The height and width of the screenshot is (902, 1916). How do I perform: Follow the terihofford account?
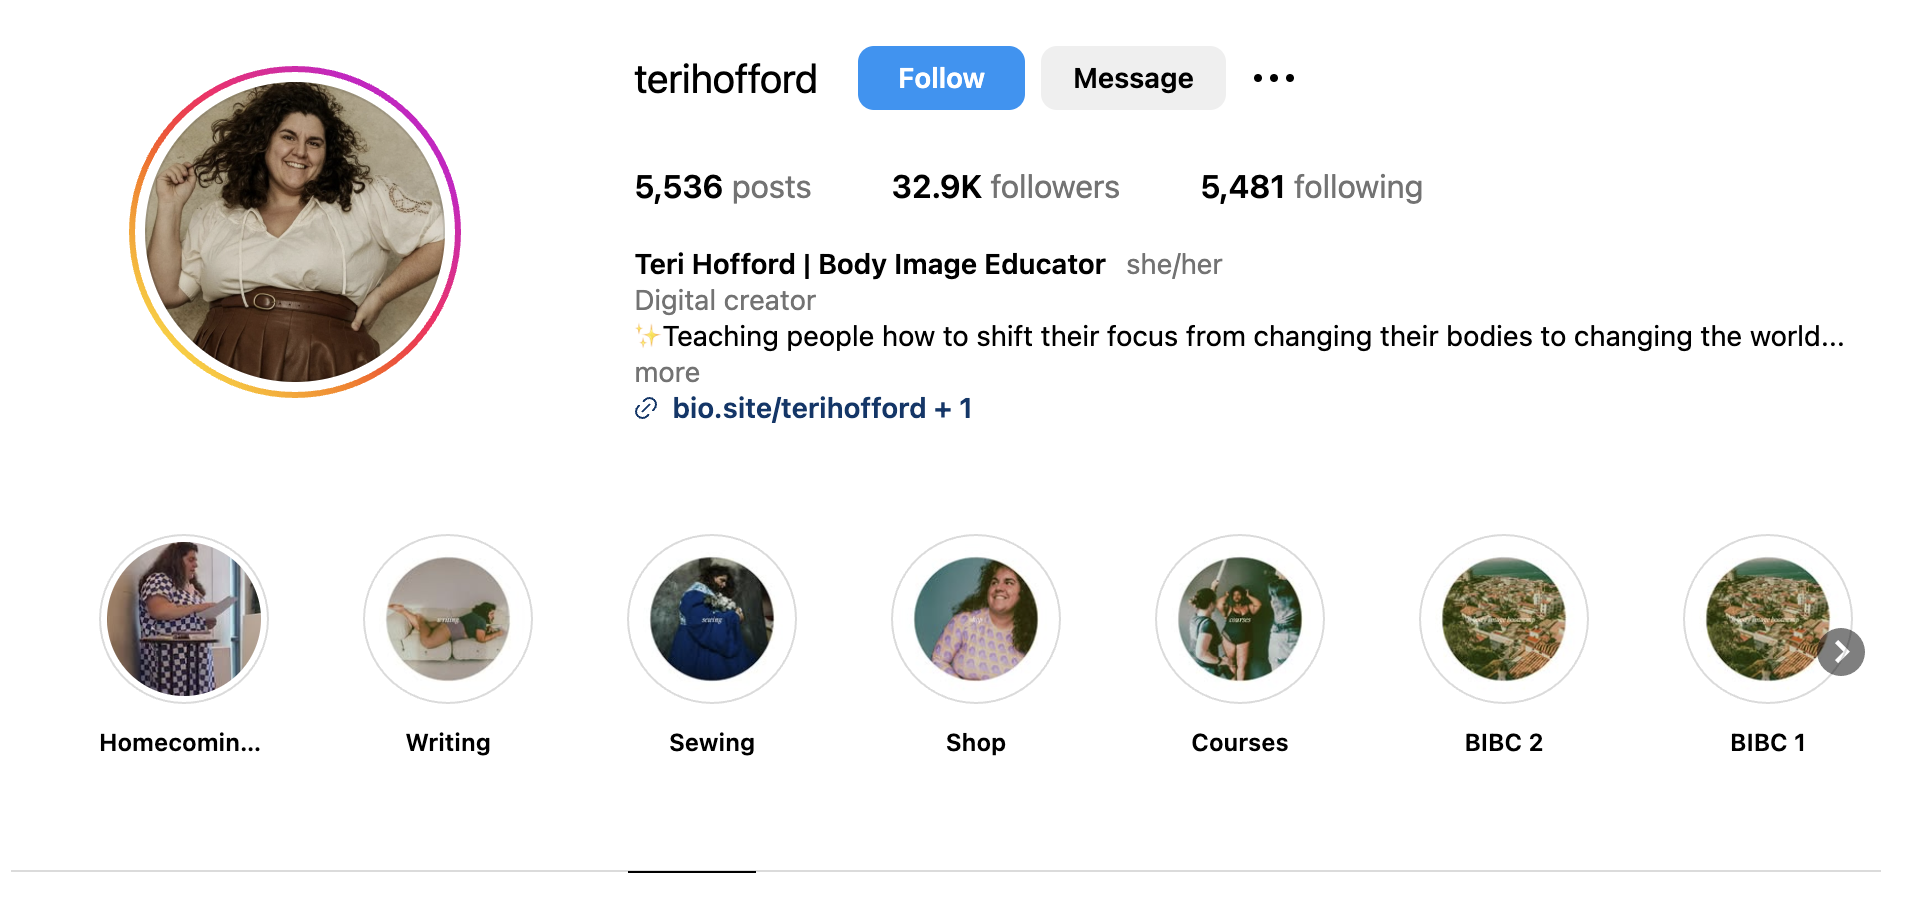[940, 78]
